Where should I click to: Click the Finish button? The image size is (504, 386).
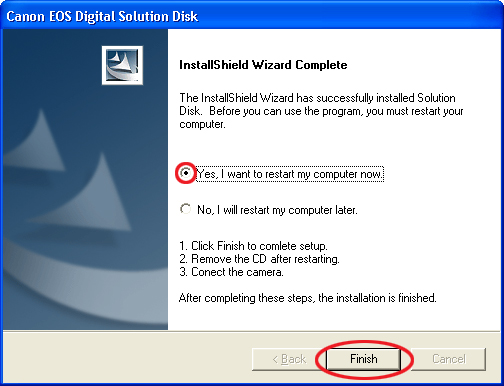coord(363,359)
